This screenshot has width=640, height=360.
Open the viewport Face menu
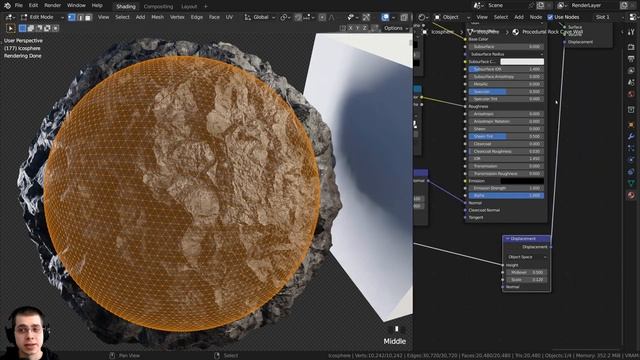pyautogui.click(x=214, y=17)
